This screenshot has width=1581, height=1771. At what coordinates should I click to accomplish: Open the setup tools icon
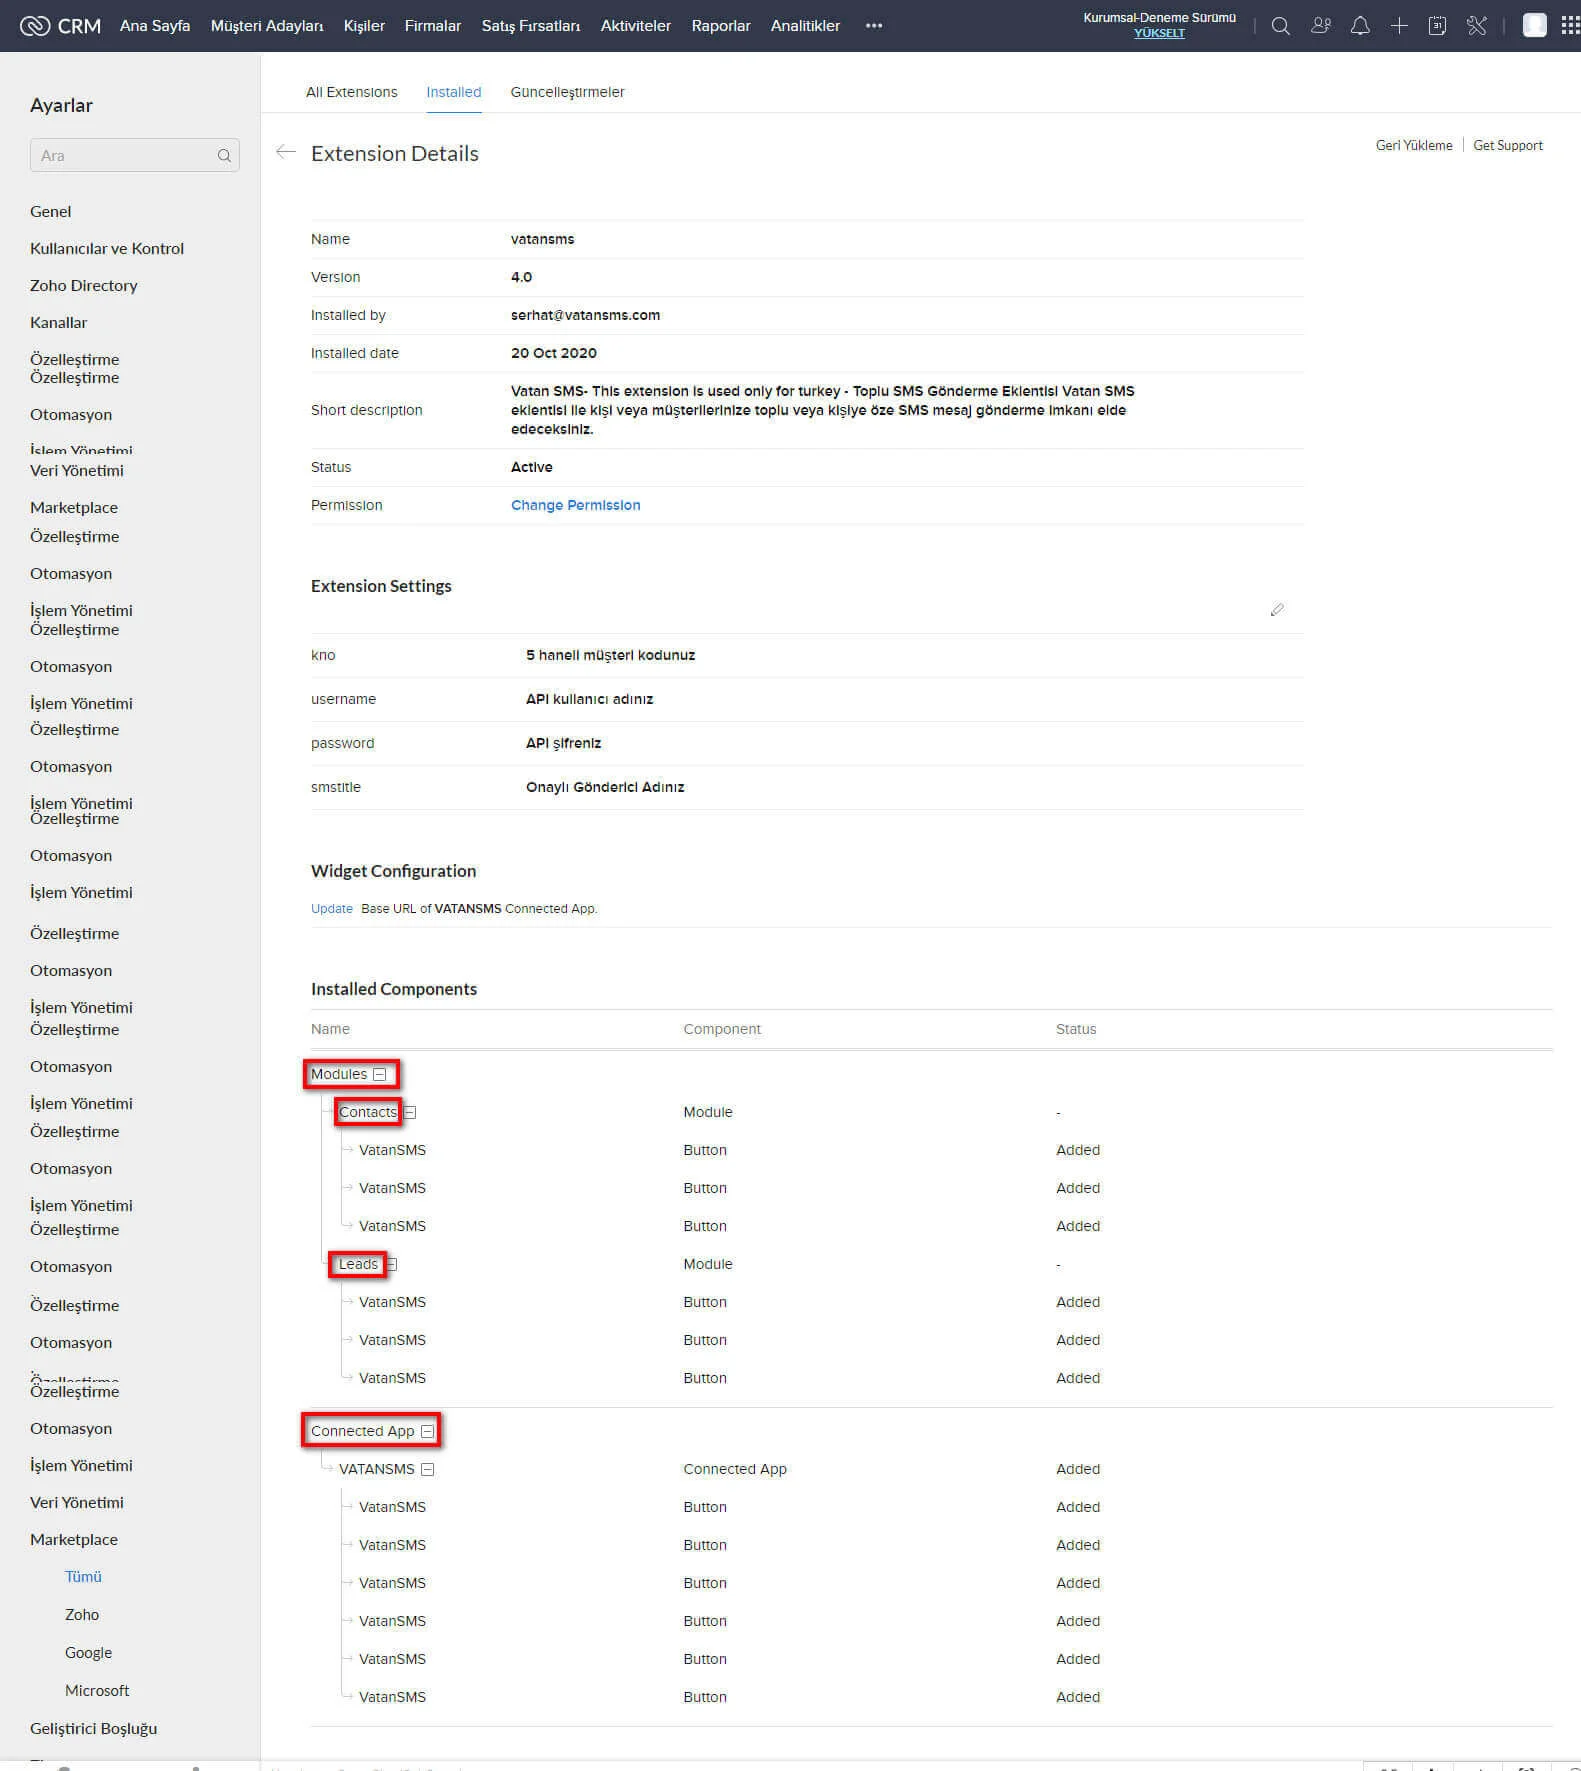(x=1477, y=26)
